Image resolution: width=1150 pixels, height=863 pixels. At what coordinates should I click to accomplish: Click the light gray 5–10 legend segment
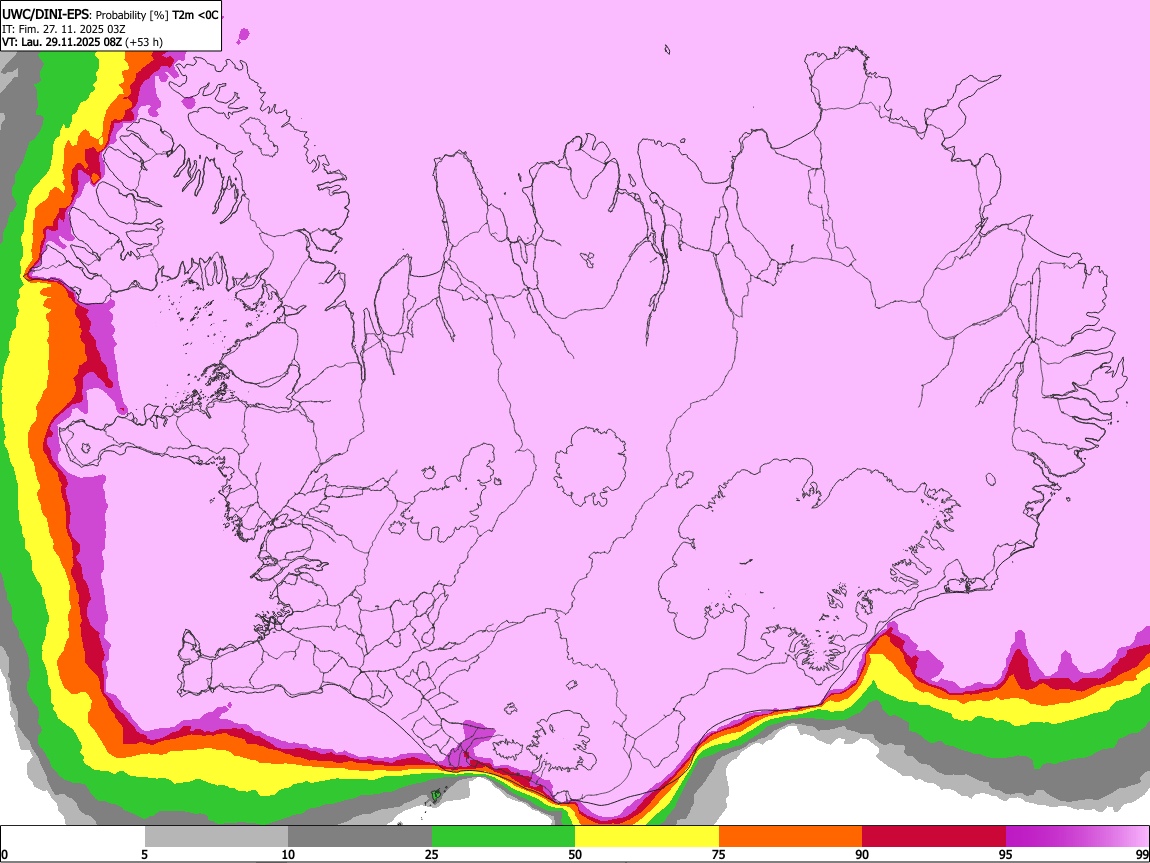[216, 837]
